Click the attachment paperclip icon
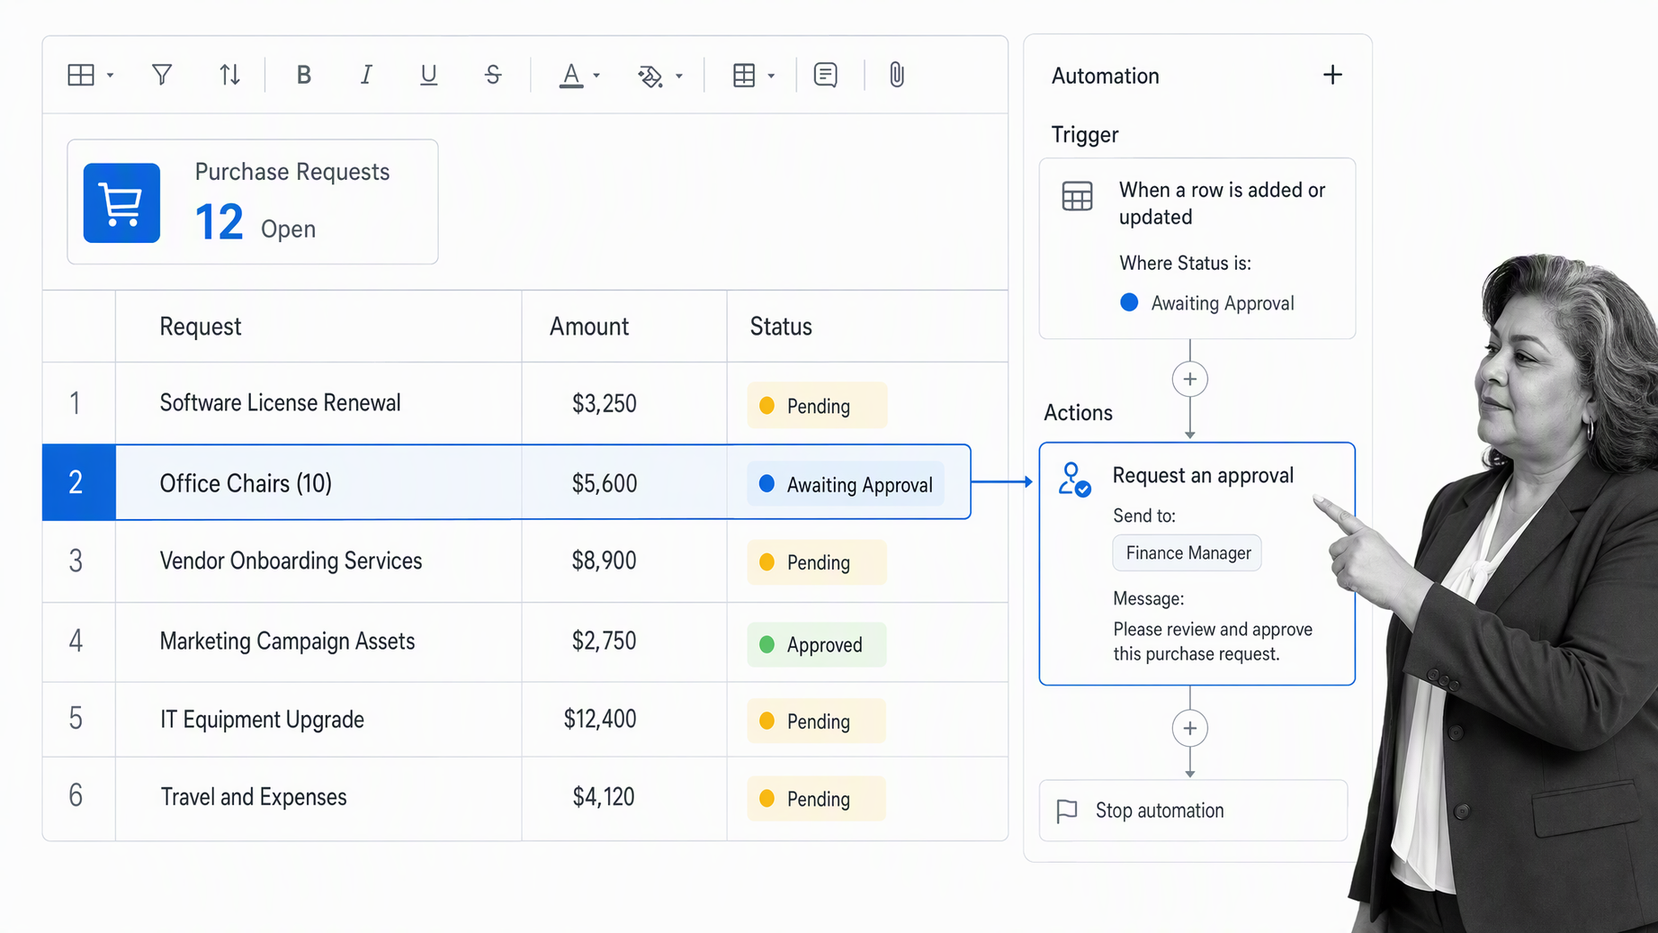 897,75
